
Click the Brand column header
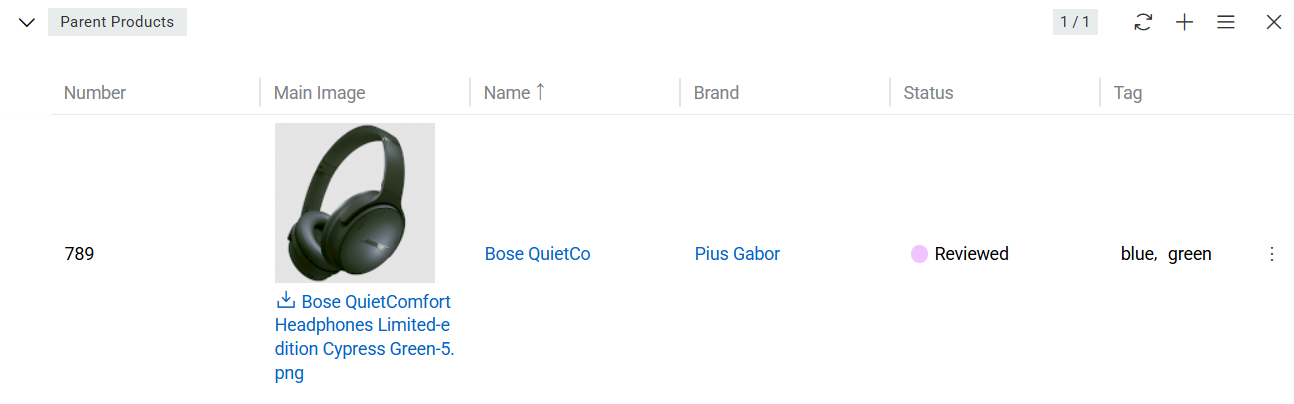point(716,93)
